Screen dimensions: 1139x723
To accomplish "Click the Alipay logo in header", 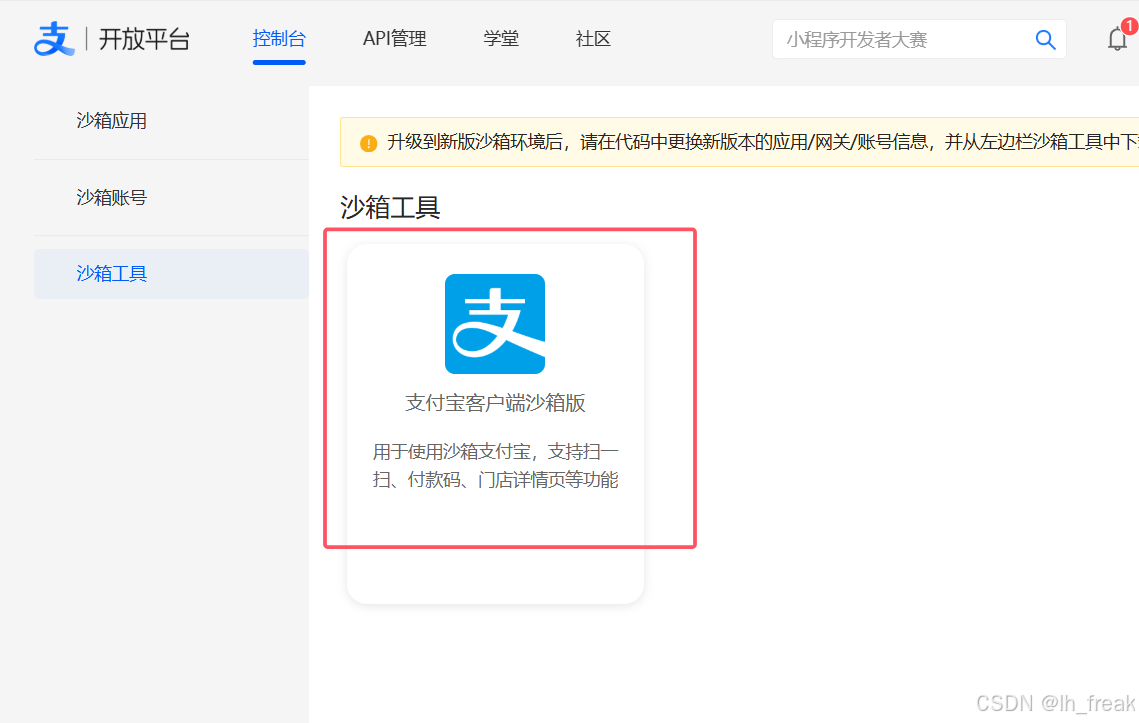I will point(54,39).
